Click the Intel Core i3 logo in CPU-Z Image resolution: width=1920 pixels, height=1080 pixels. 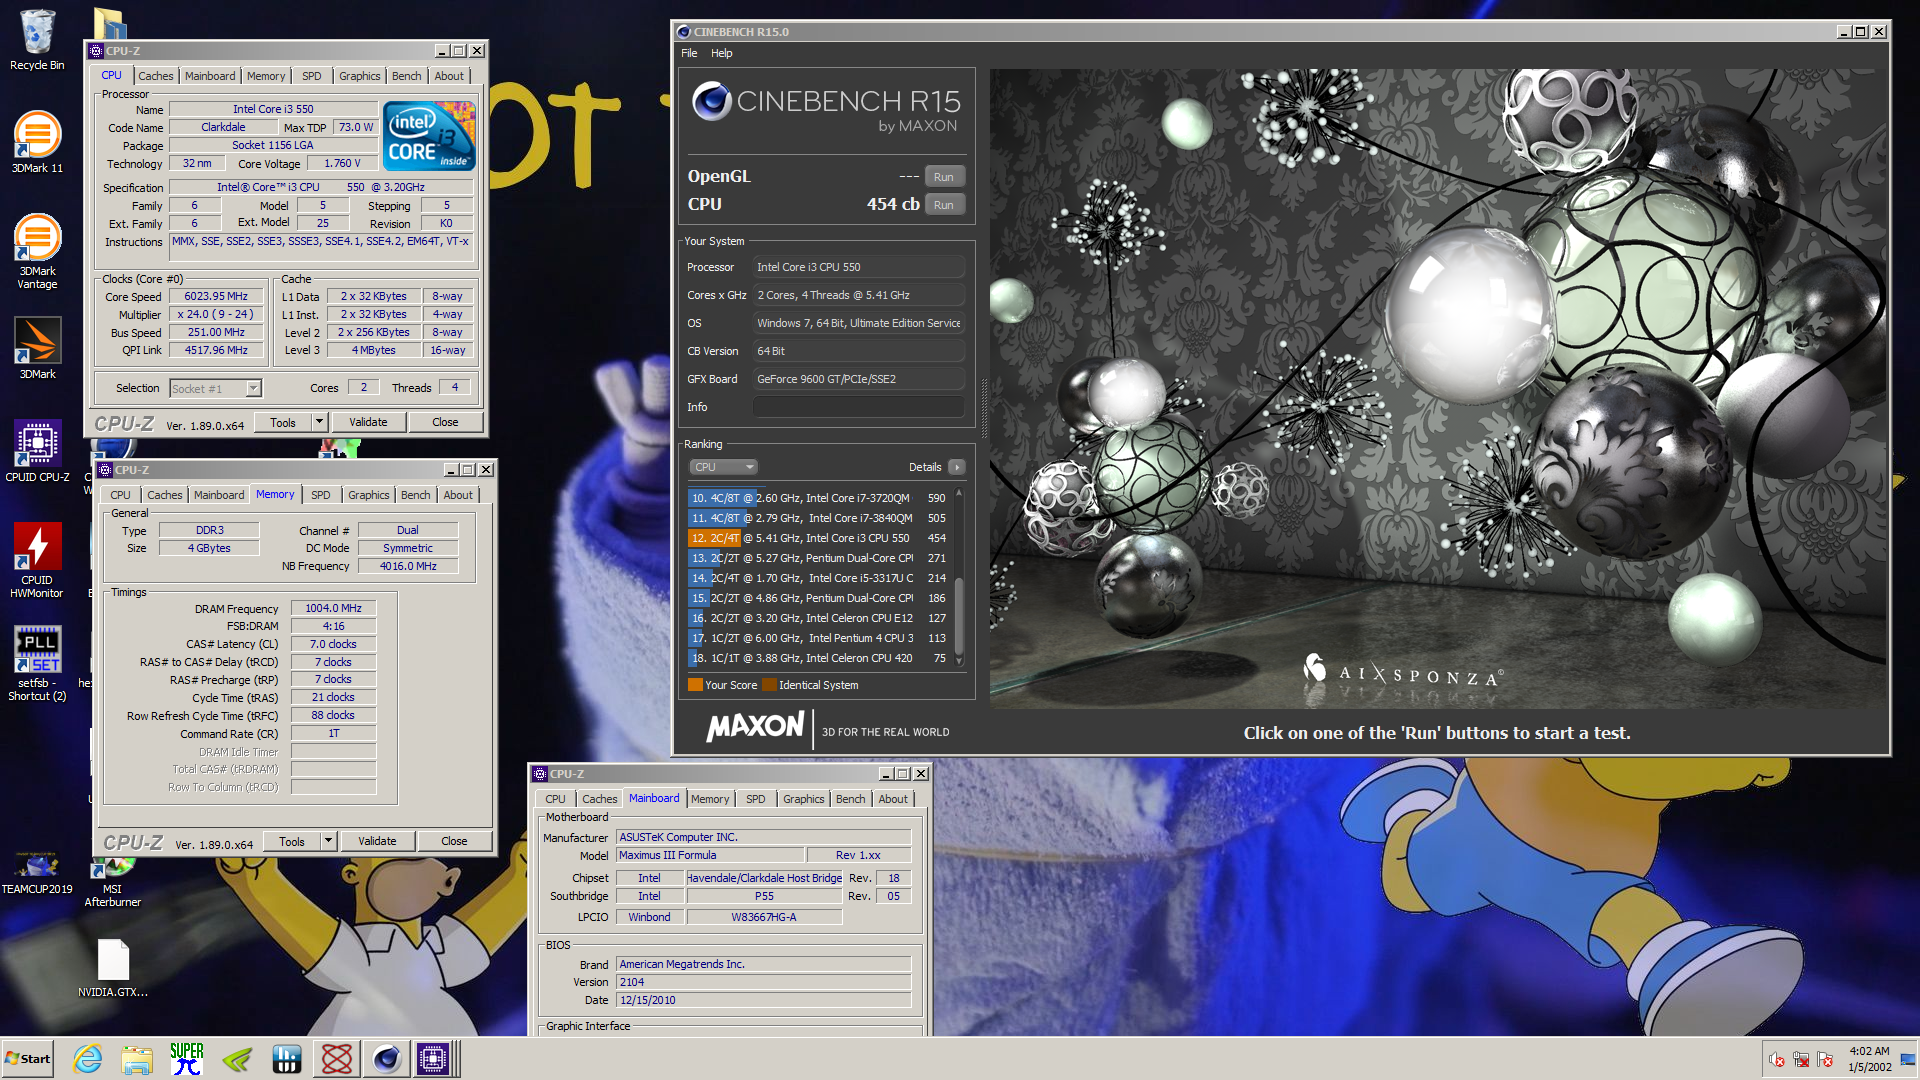coord(430,135)
